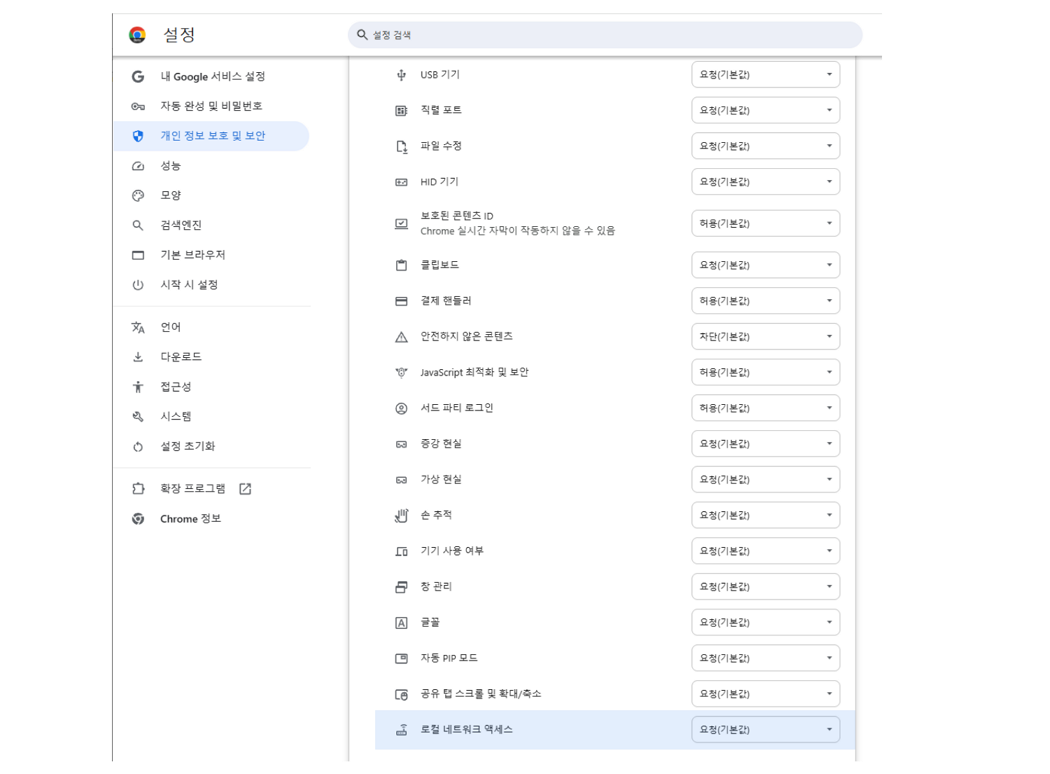
Task: Change the 로컬 네트워크 액세스 dropdown value
Action: click(765, 730)
